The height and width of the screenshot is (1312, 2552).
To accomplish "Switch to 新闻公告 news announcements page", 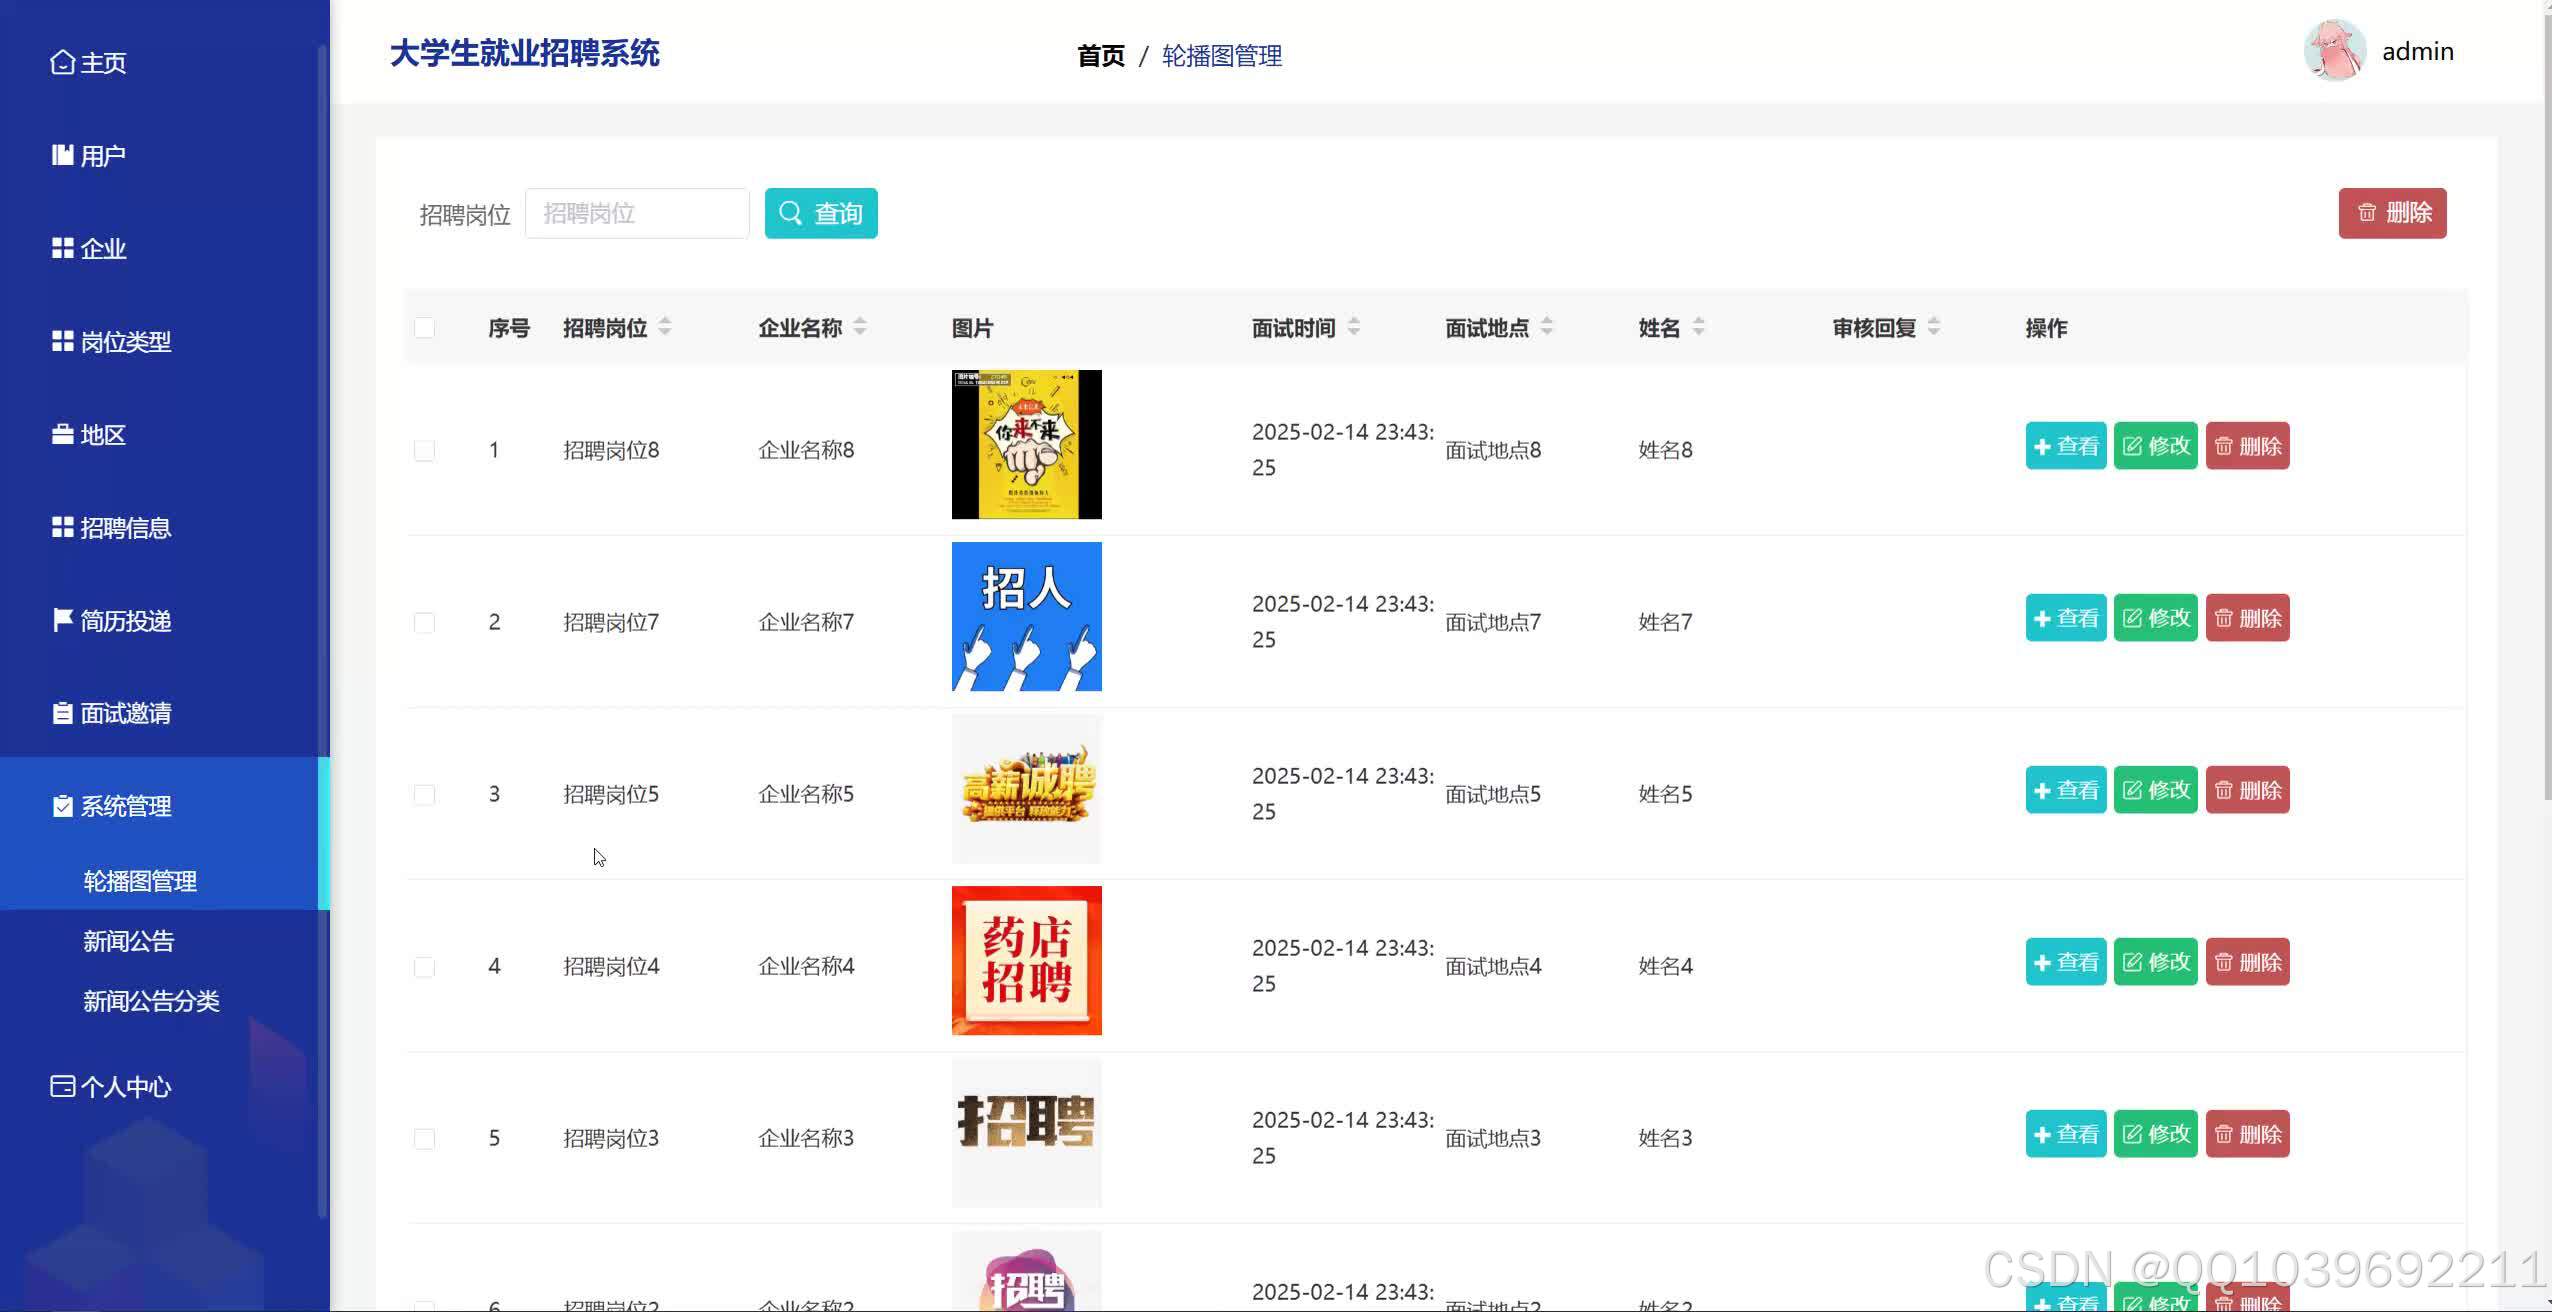I will [128, 940].
